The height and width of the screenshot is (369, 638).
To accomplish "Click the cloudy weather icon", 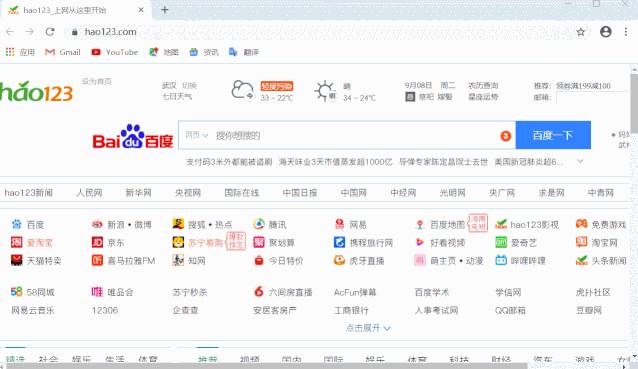I will (243, 90).
